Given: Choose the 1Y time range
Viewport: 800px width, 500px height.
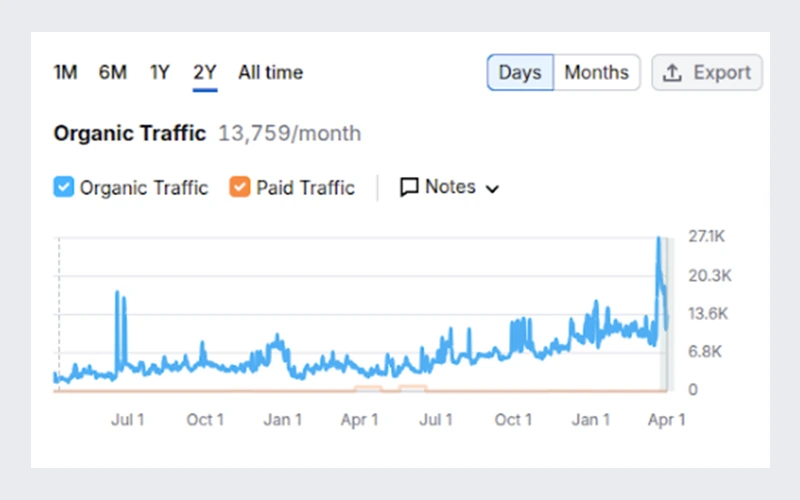Looking at the screenshot, I should pos(160,73).
